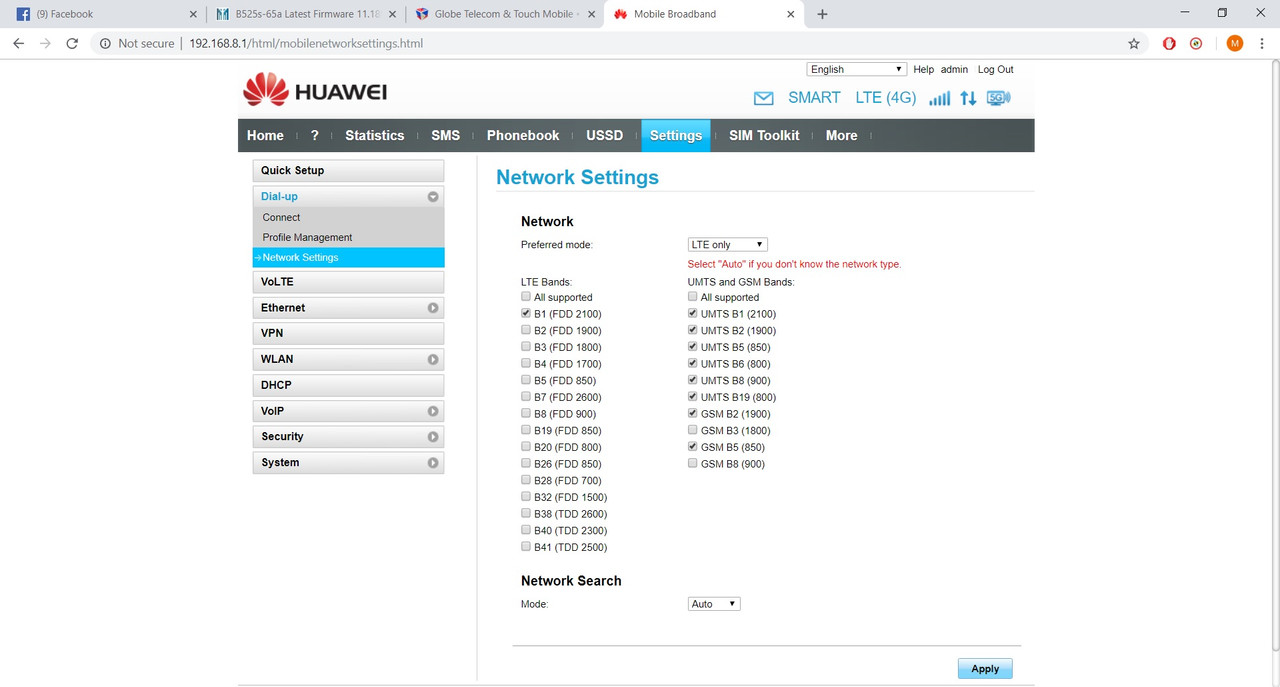Open Chrome three-dot menu
This screenshot has height=687, width=1280.
tap(1263, 44)
